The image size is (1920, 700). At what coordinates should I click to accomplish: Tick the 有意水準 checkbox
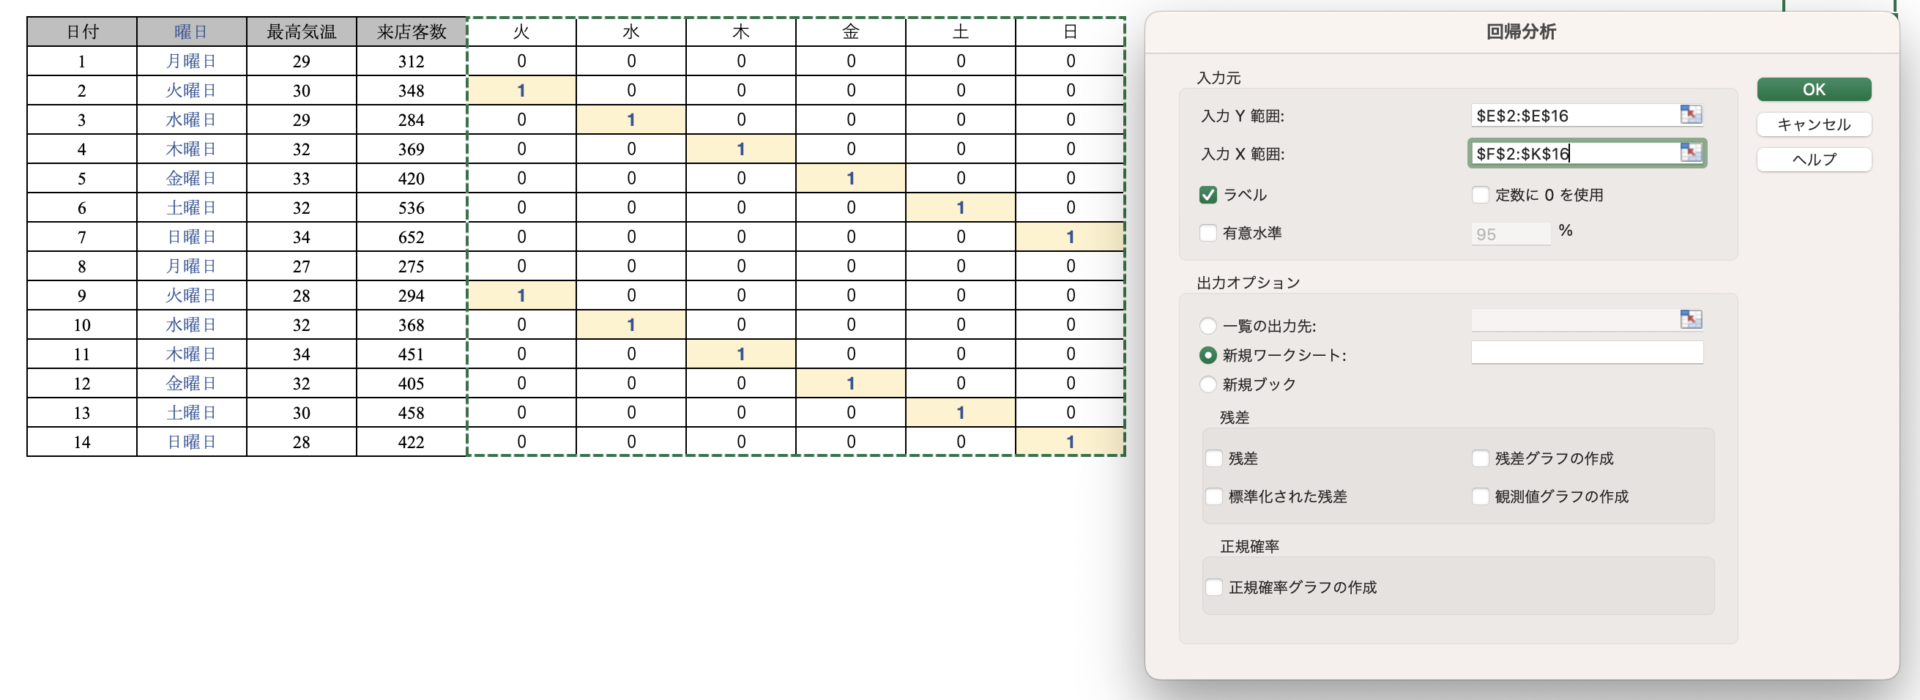click(x=1208, y=233)
